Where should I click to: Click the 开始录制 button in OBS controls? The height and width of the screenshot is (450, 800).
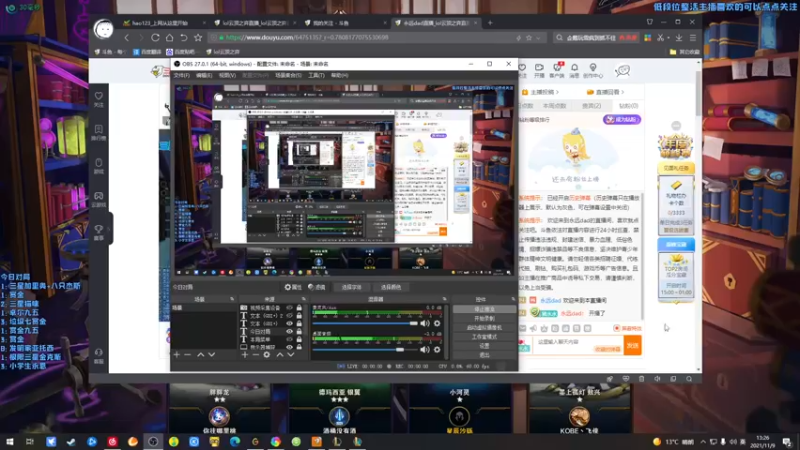pos(484,318)
